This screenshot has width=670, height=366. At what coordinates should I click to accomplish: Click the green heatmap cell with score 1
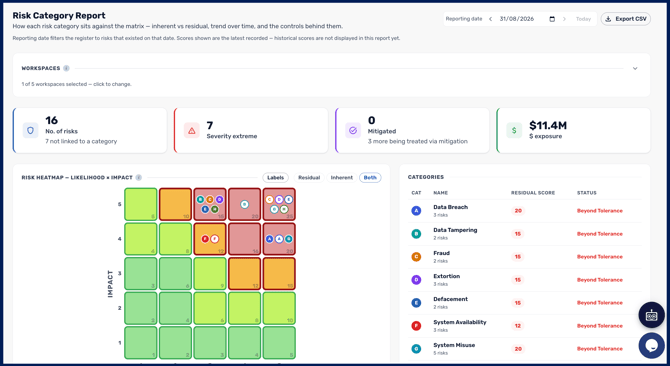(141, 343)
